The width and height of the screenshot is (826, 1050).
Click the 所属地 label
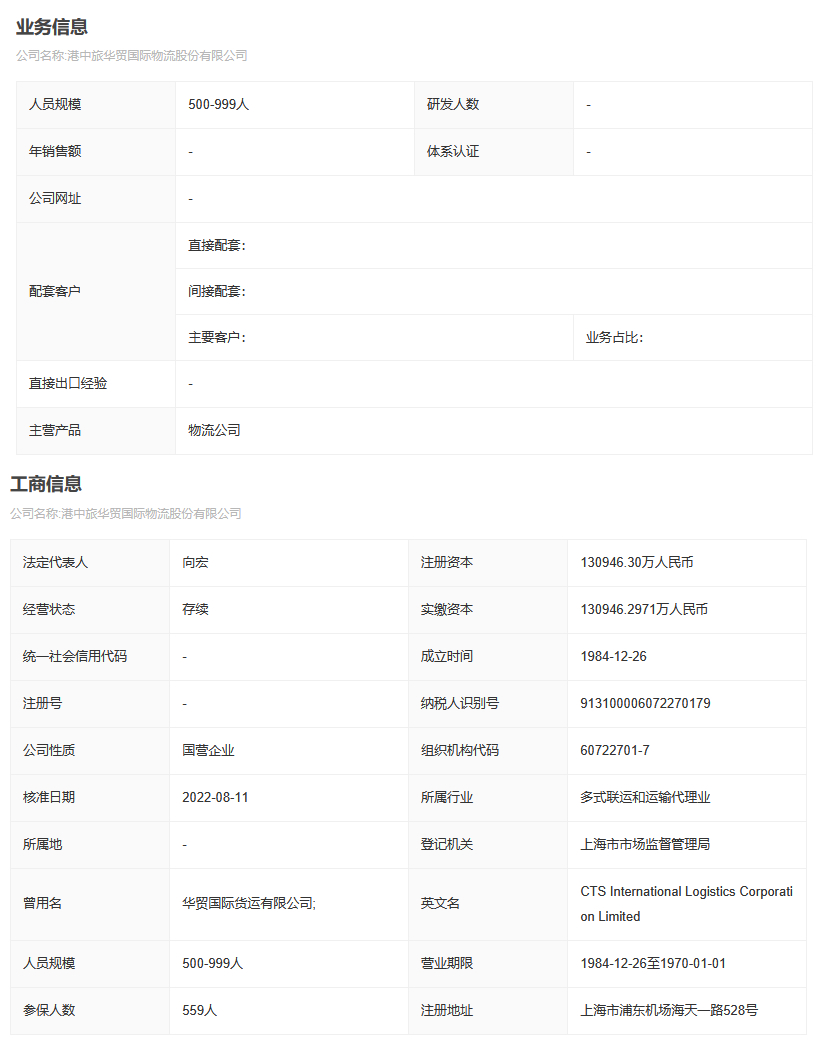coord(42,844)
